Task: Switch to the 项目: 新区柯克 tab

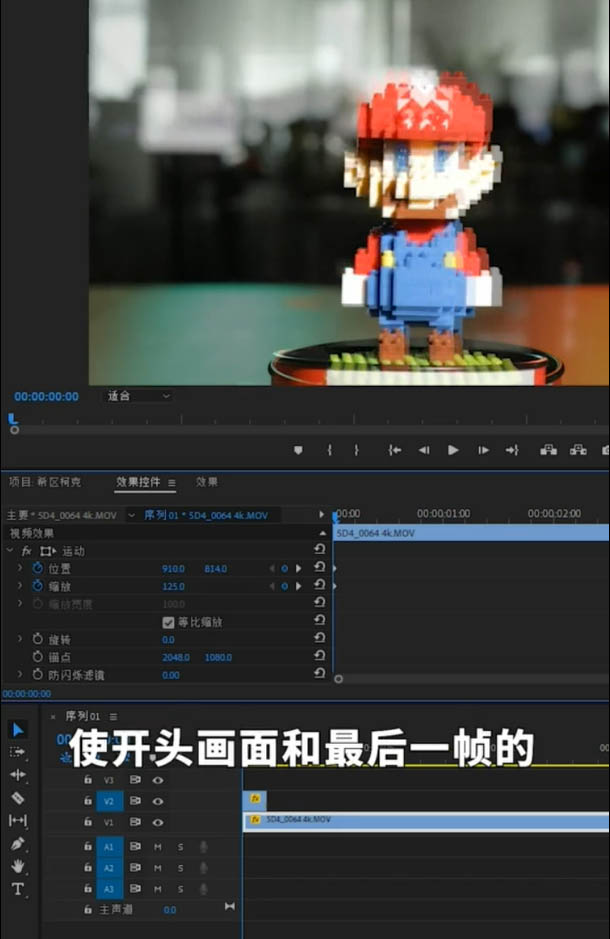Action: (45, 482)
